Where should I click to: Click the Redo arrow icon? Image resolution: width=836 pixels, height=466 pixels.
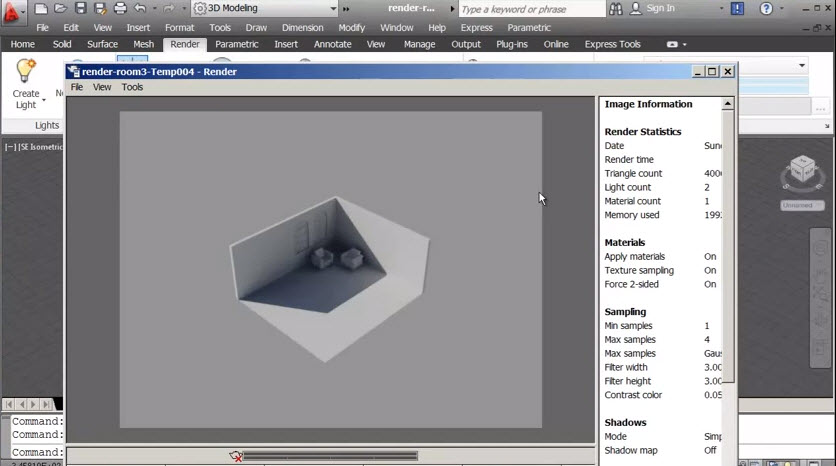[168, 9]
